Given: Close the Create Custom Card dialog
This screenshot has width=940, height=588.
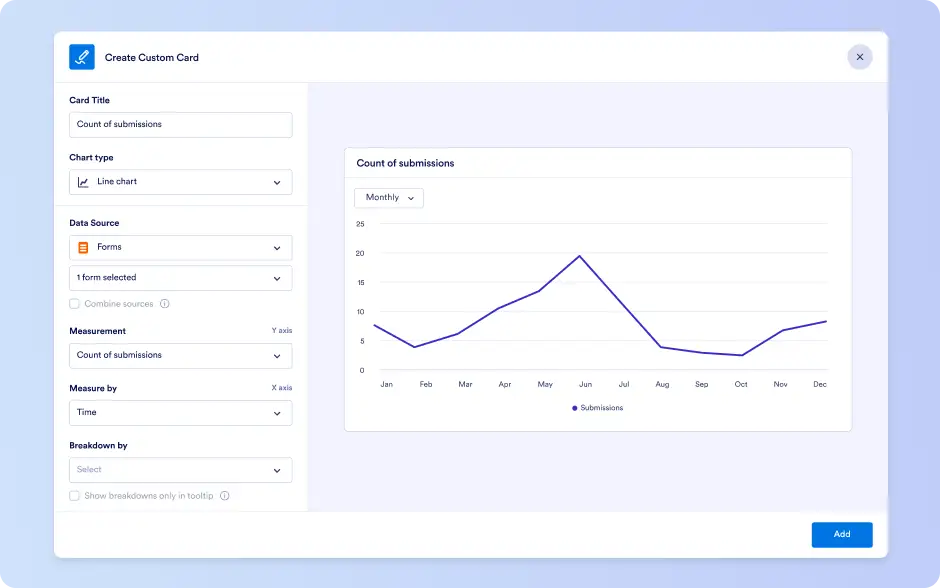Looking at the screenshot, I should (x=860, y=57).
